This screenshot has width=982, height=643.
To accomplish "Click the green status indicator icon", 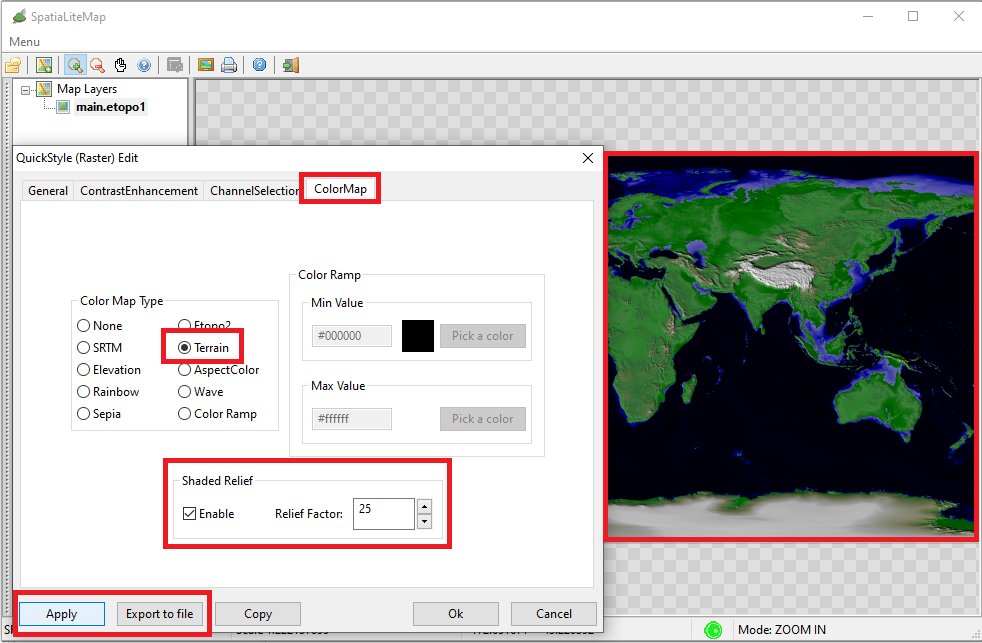I will pos(713,630).
